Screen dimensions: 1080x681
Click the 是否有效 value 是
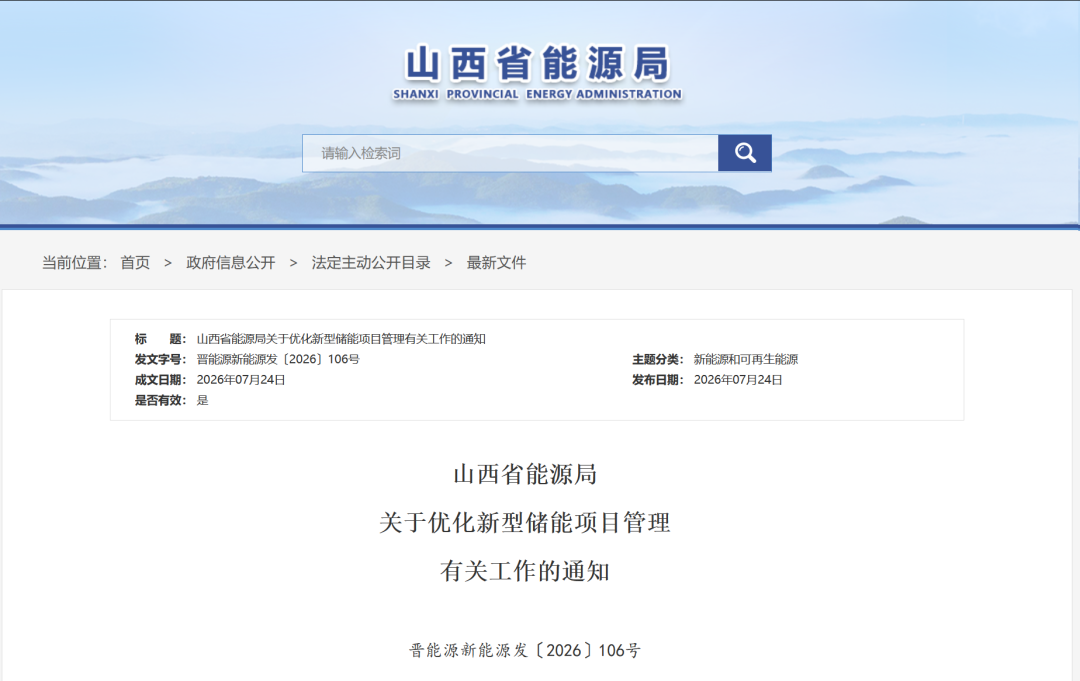pos(202,400)
